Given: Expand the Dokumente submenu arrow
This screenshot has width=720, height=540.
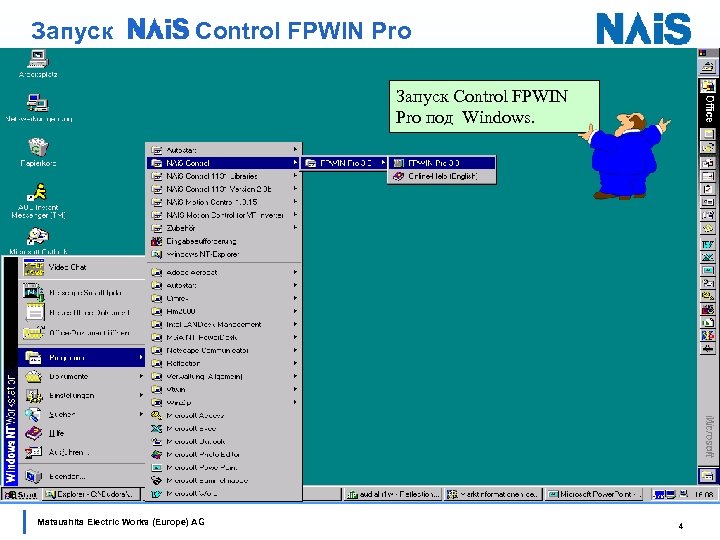Looking at the screenshot, I should pyautogui.click(x=141, y=376).
